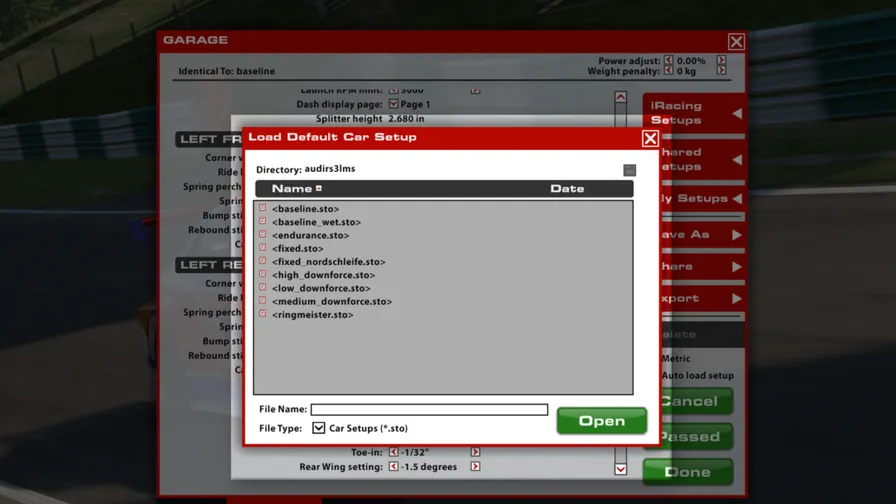This screenshot has height=504, width=896.
Task: Click the Cancel button in Garage
Action: [x=696, y=401]
